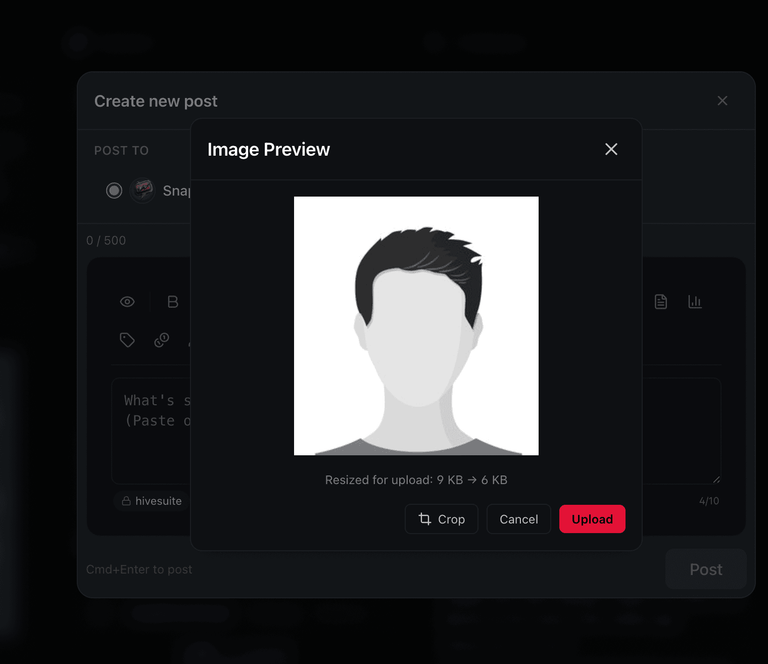Click the document icon in toolbar
This screenshot has width=768, height=664.
pos(660,302)
